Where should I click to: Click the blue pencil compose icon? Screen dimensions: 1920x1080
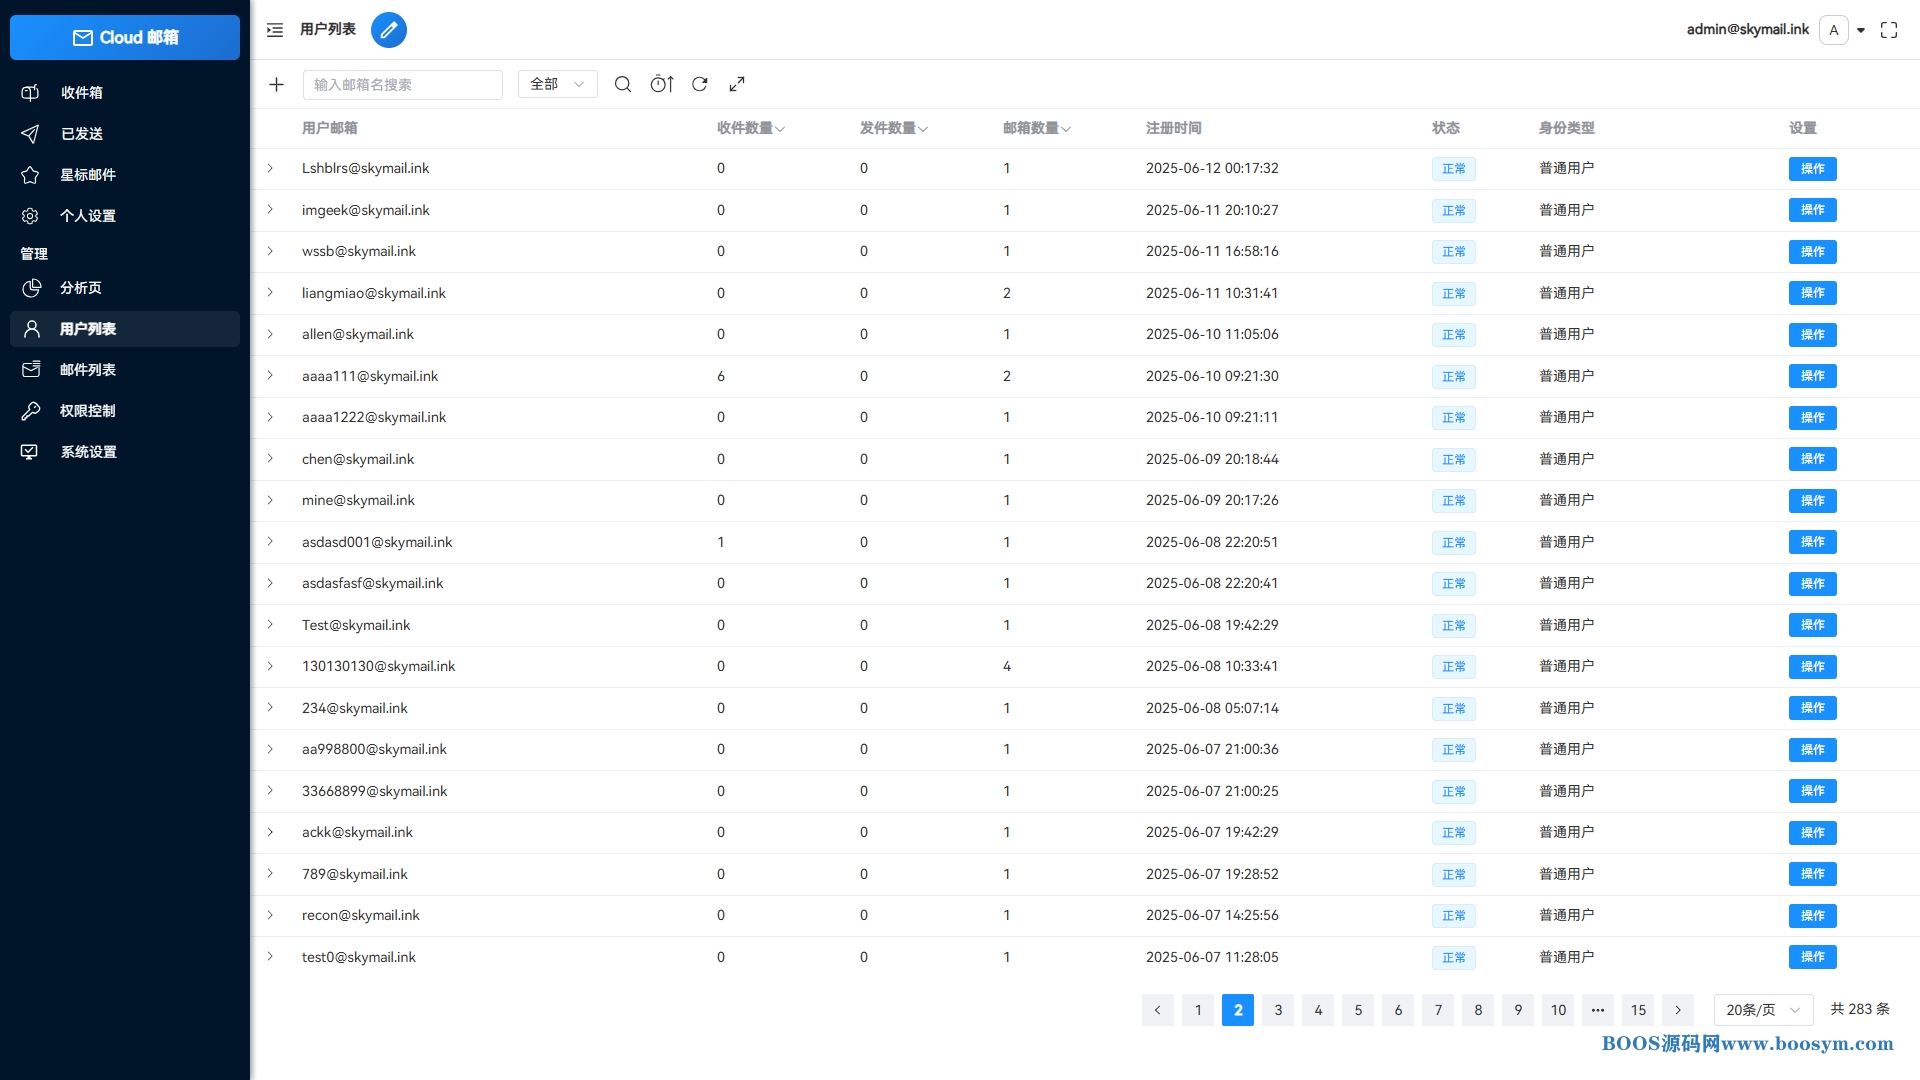click(388, 30)
